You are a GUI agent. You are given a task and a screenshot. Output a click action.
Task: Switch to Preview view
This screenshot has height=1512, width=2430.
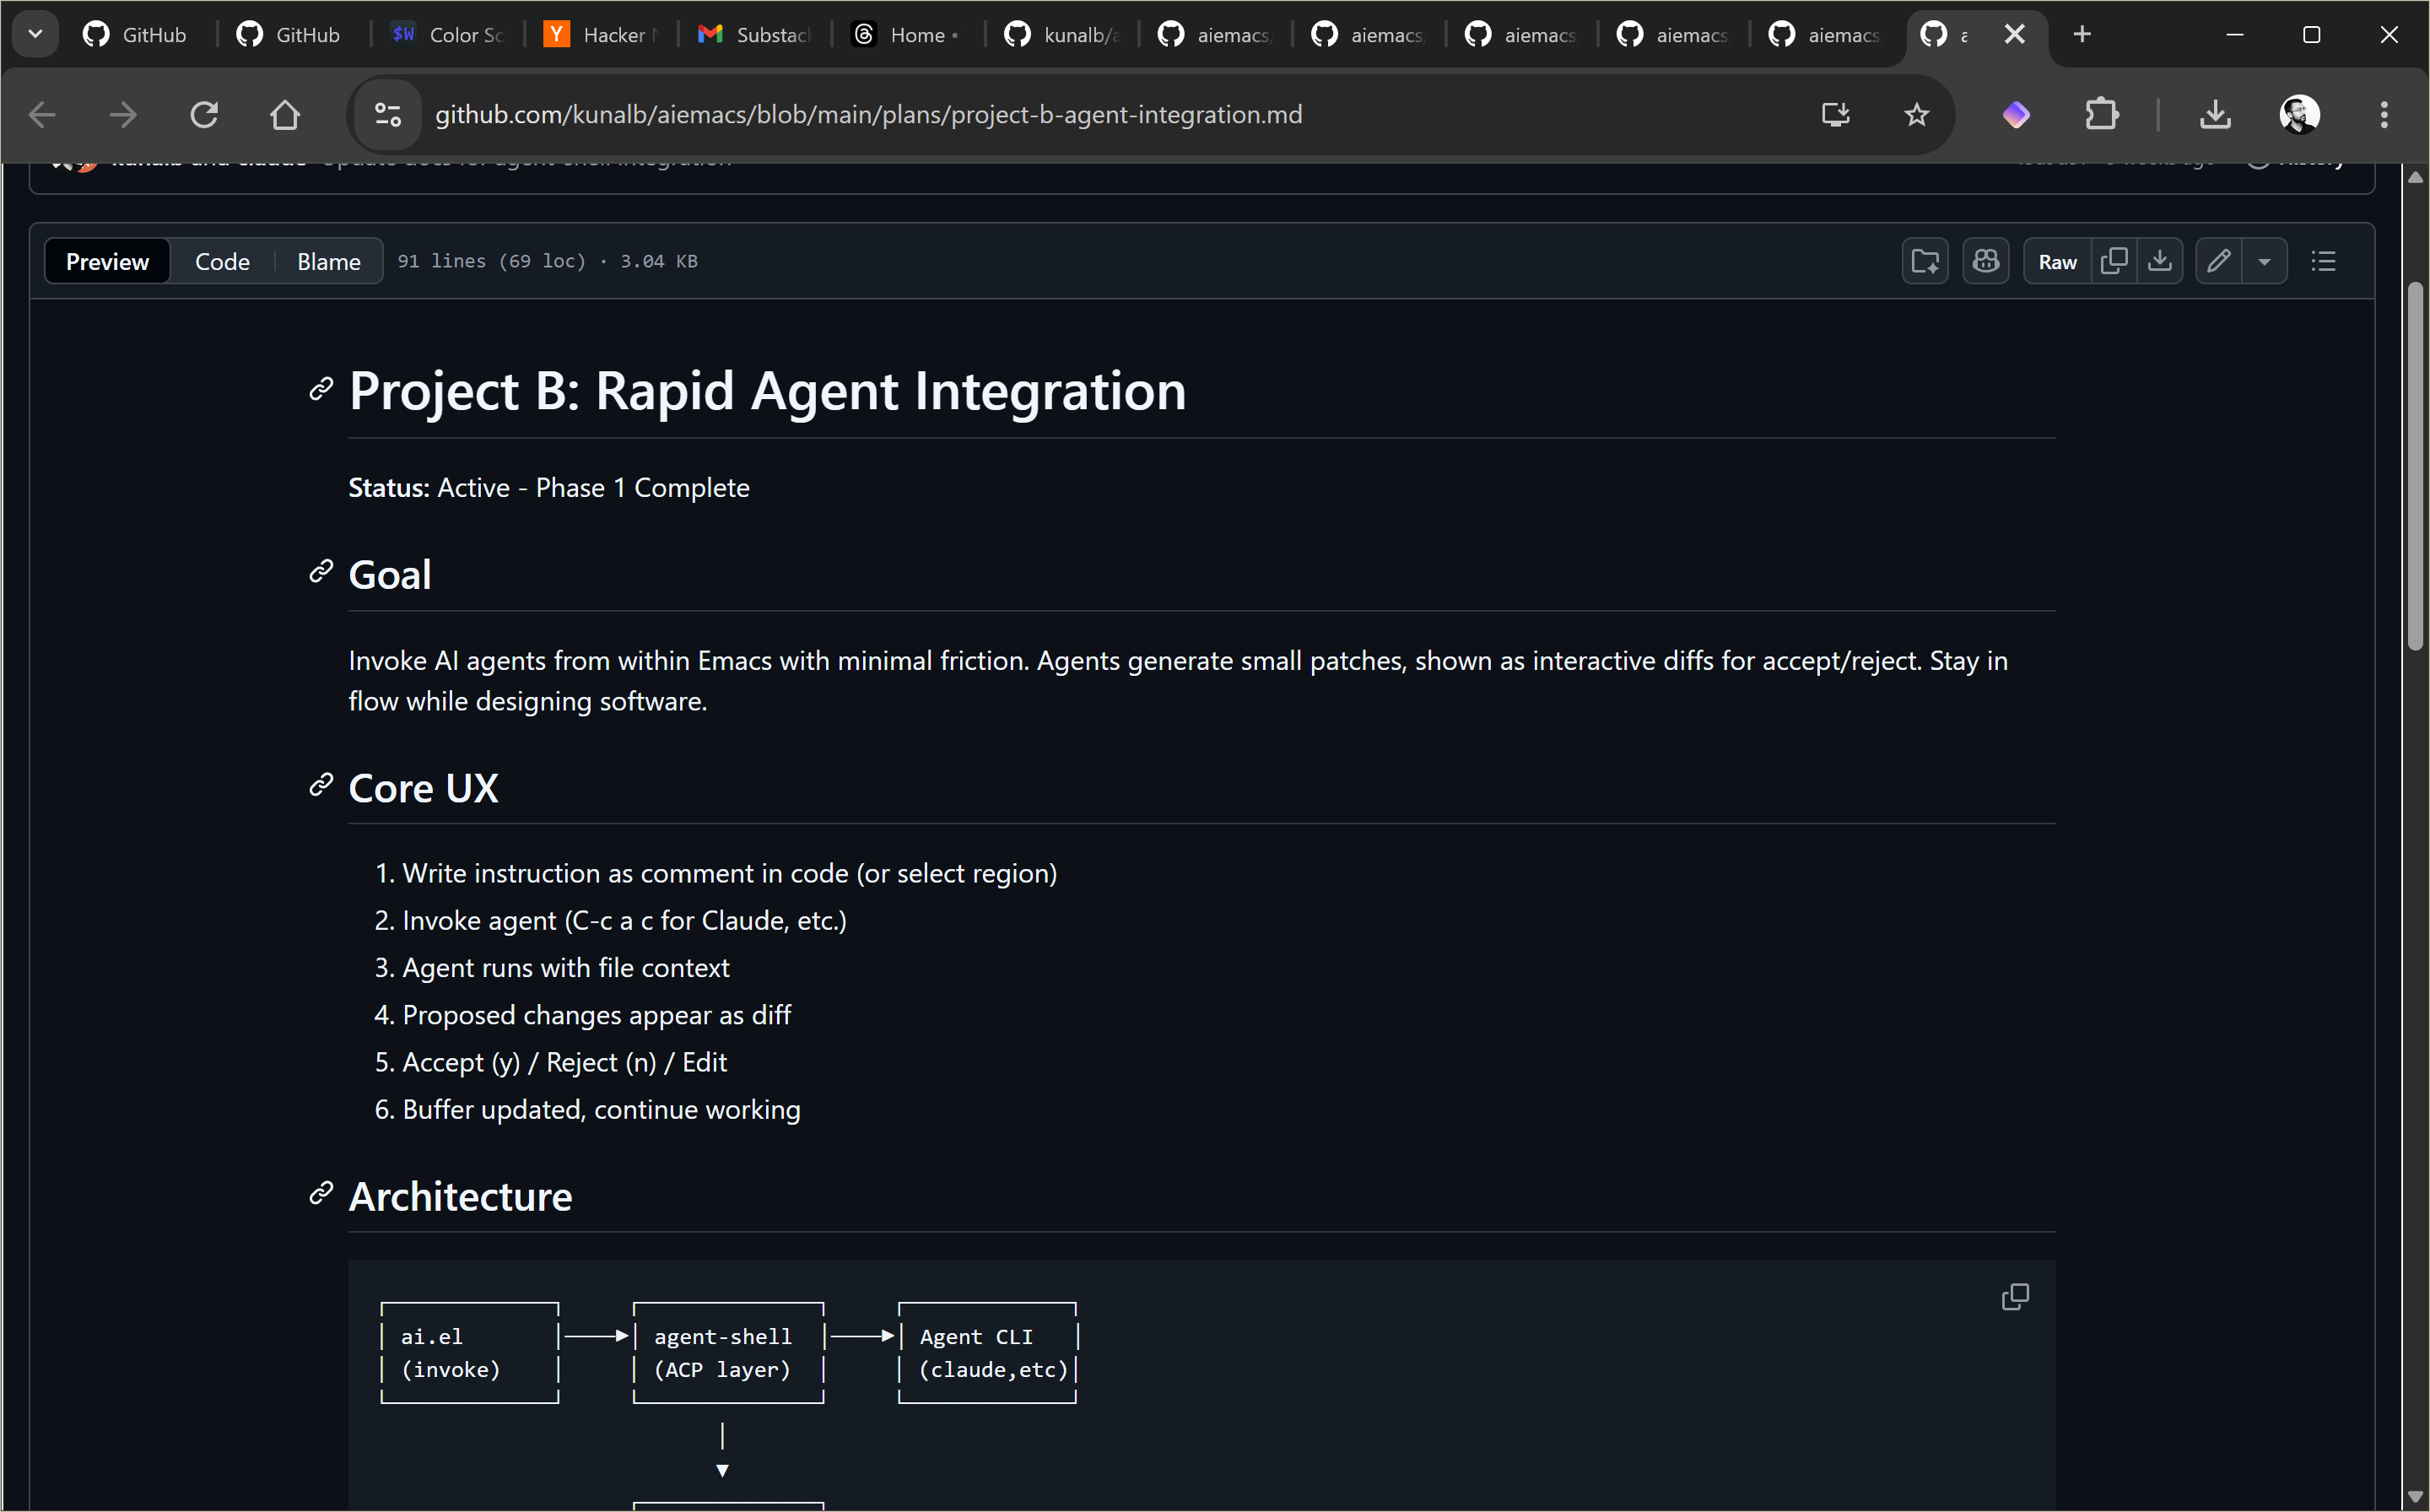107,262
